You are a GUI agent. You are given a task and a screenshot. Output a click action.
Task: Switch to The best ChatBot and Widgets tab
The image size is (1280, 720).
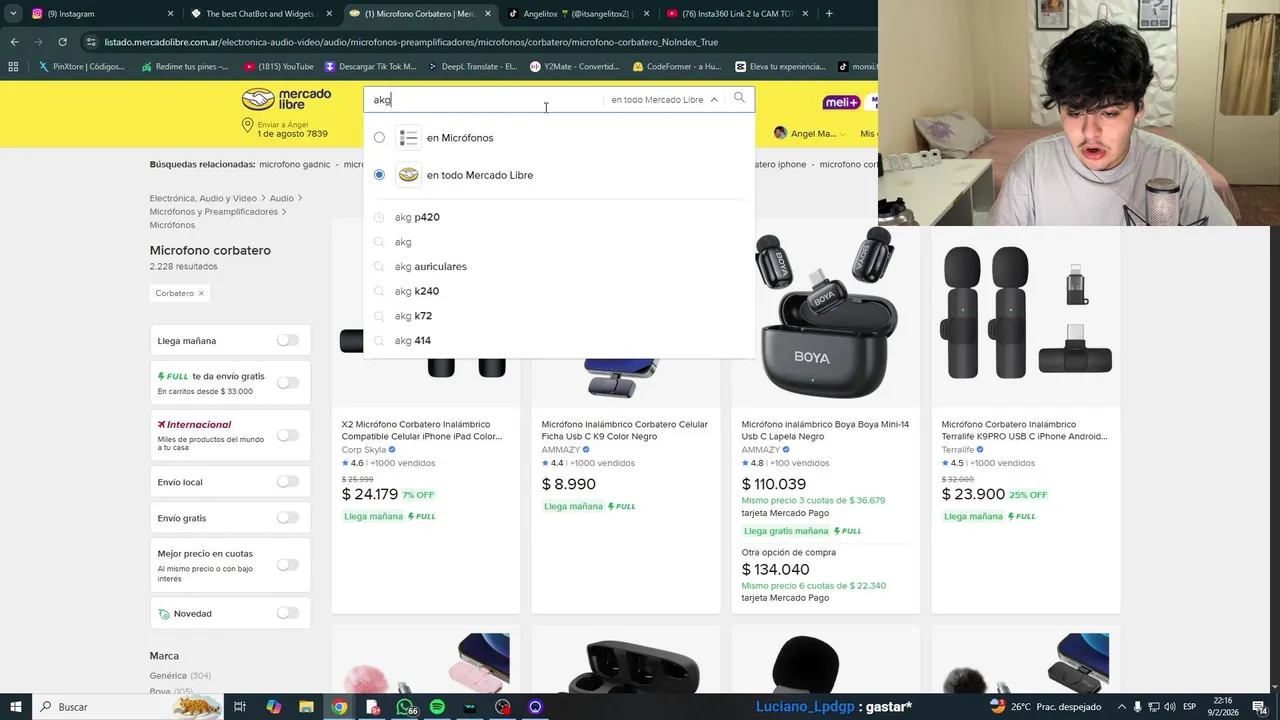pyautogui.click(x=262, y=14)
